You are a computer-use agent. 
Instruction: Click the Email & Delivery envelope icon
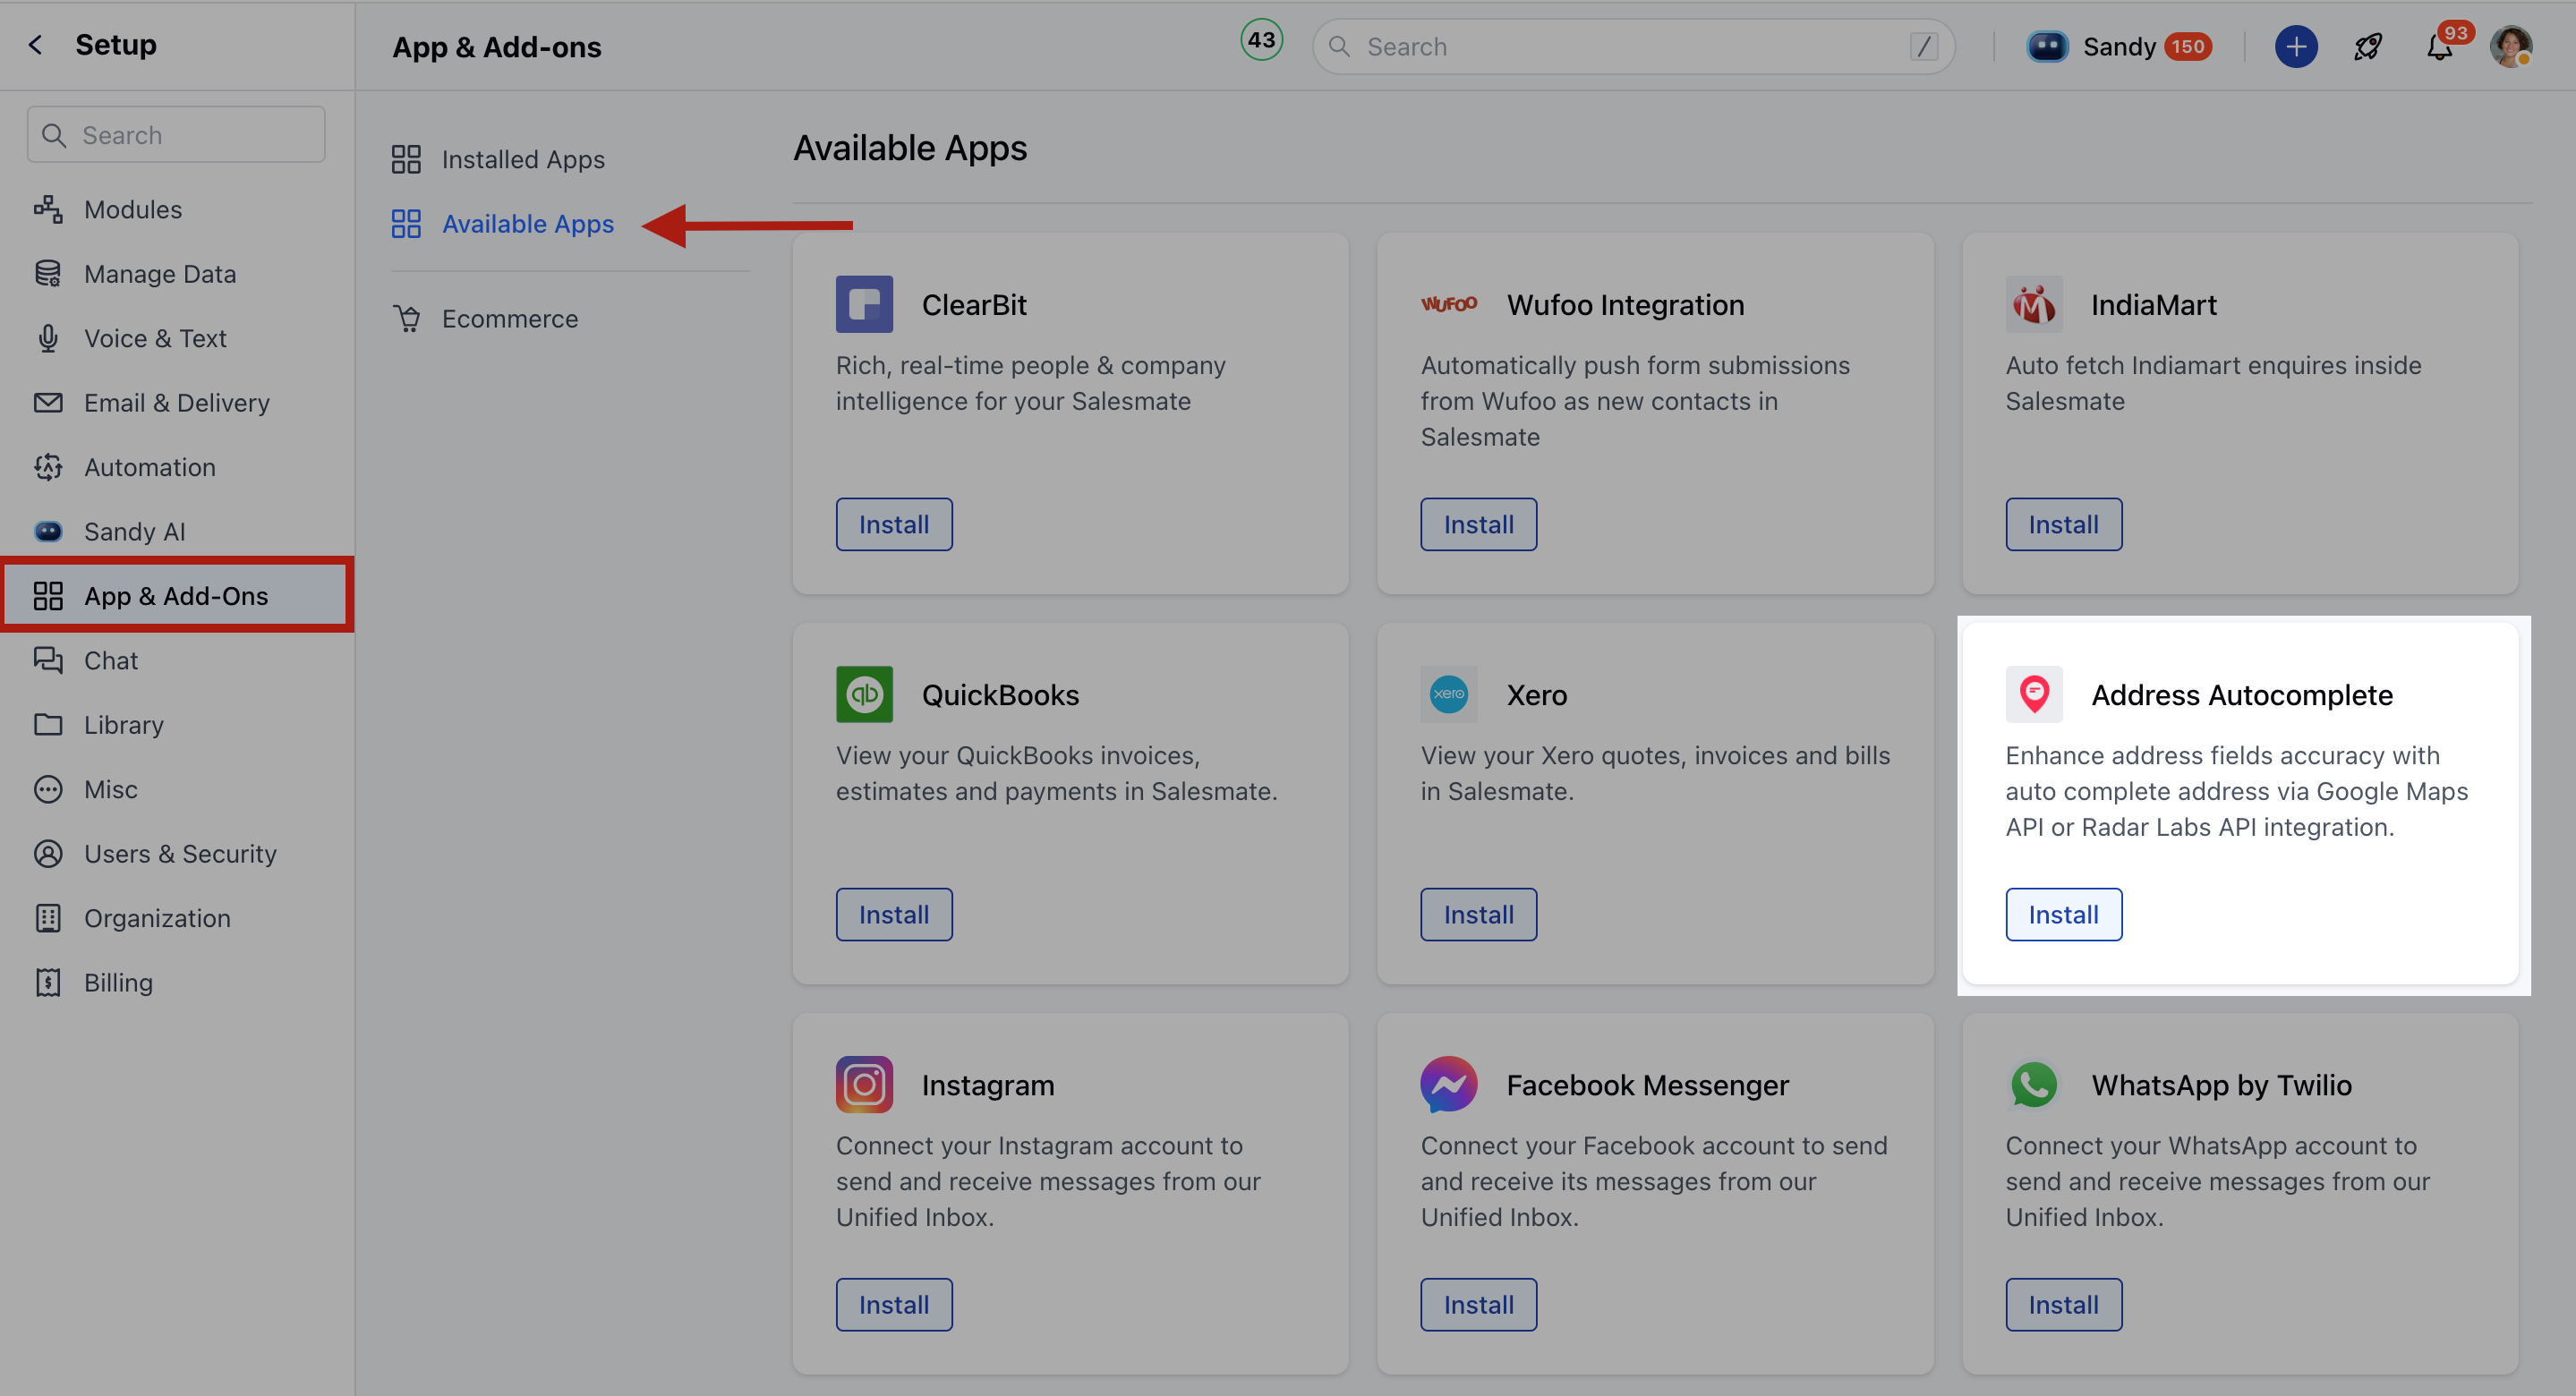click(48, 402)
